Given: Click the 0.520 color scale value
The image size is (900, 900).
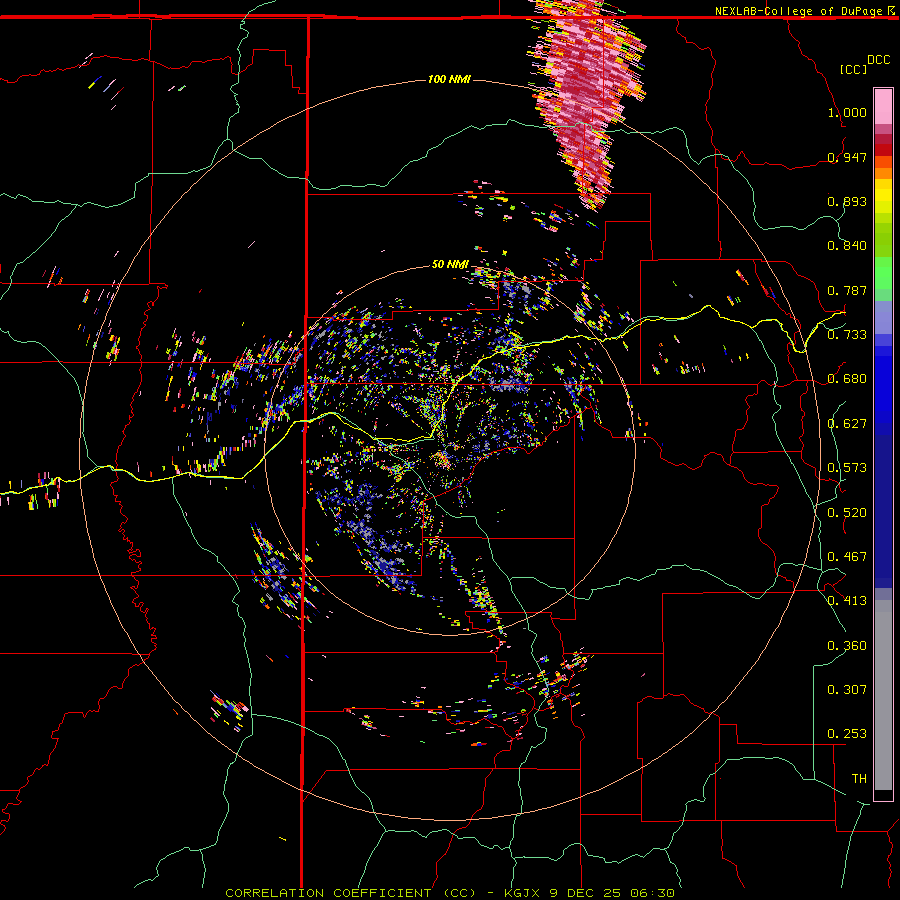Looking at the screenshot, I should pos(847,513).
